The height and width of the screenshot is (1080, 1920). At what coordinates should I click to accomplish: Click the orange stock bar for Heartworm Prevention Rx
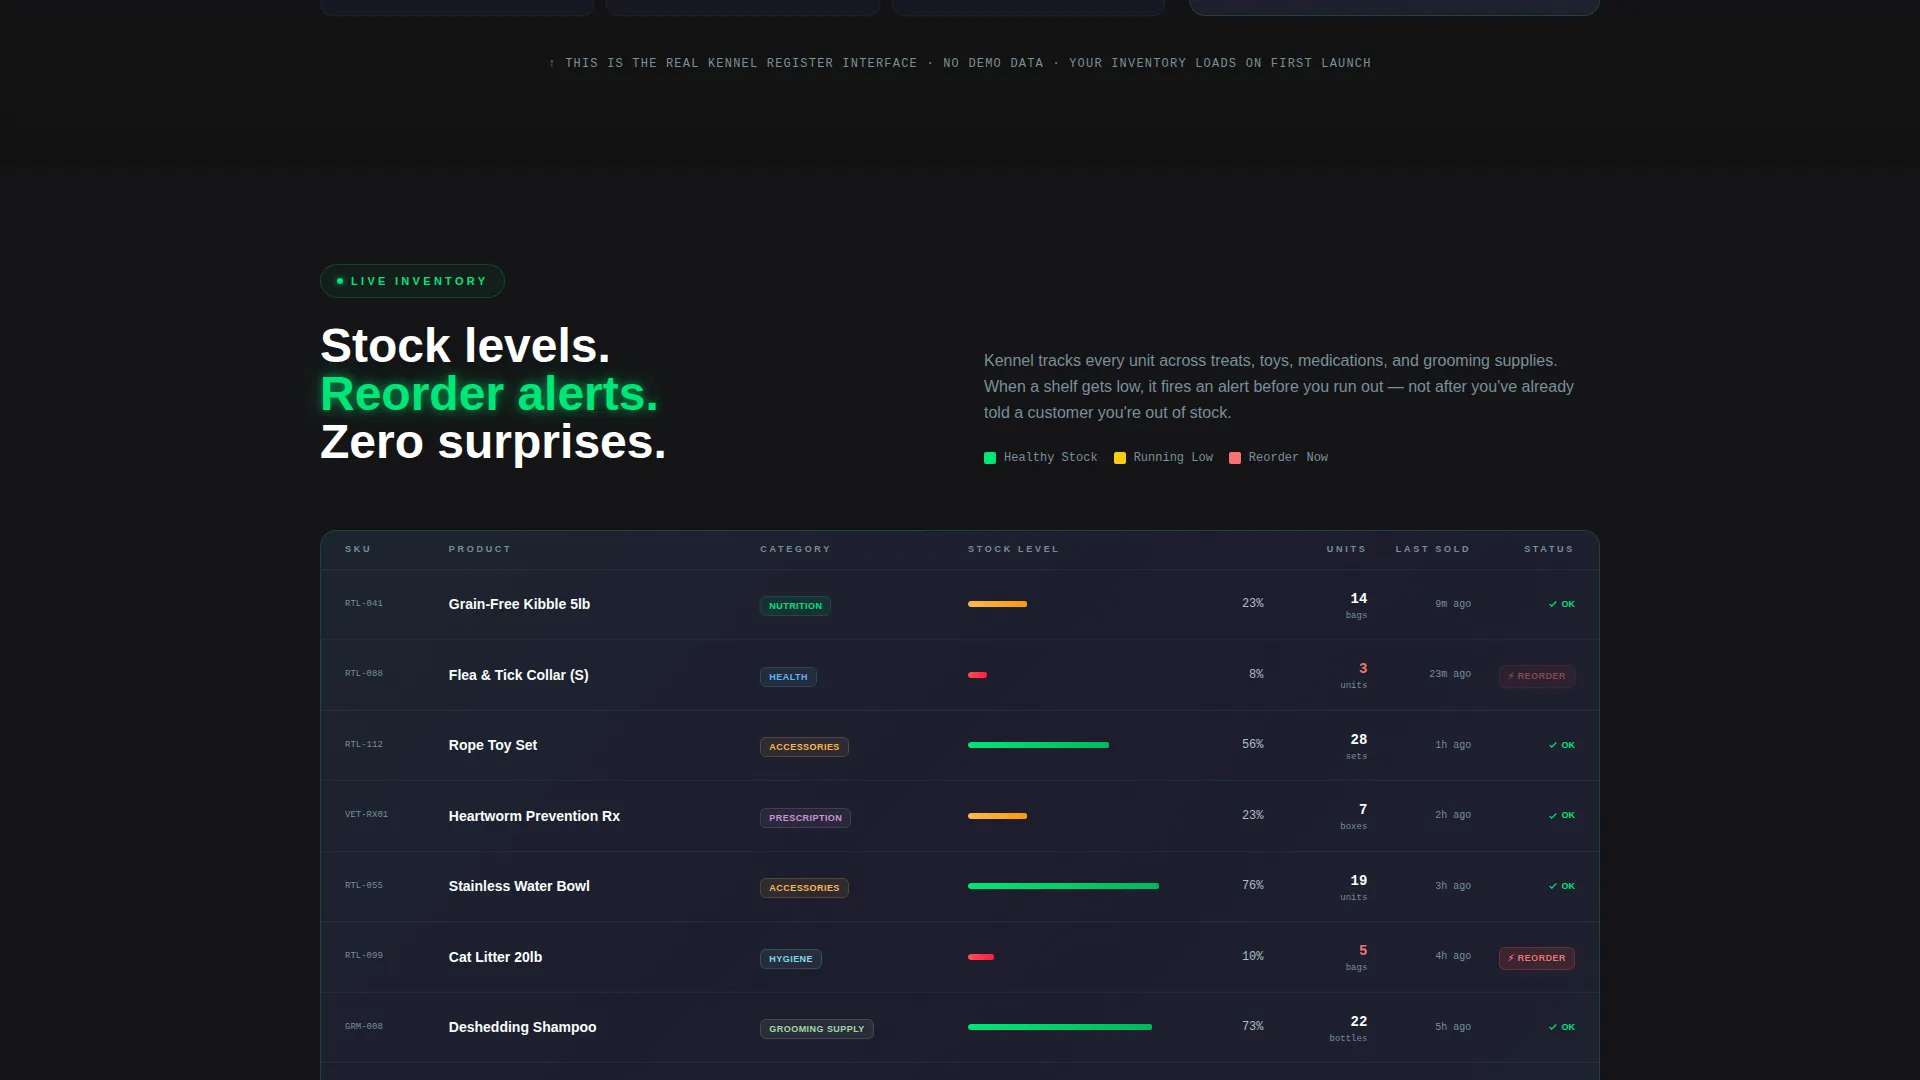(x=997, y=816)
